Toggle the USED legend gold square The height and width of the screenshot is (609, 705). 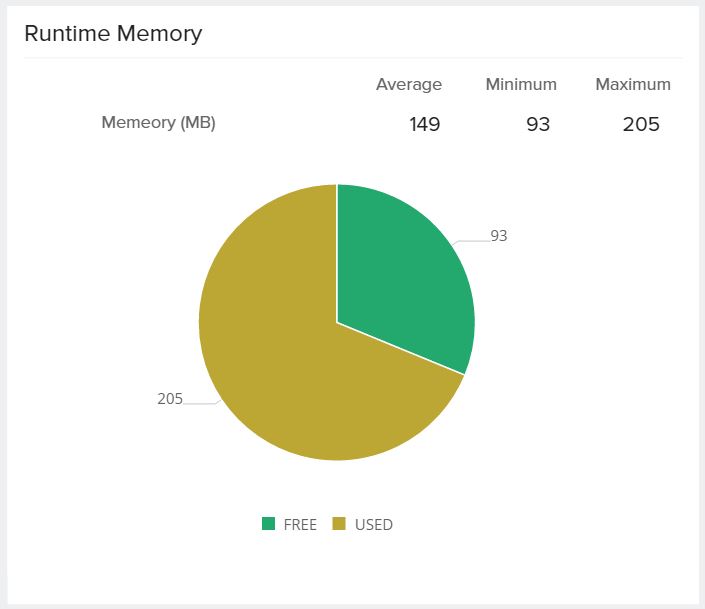click(x=339, y=524)
